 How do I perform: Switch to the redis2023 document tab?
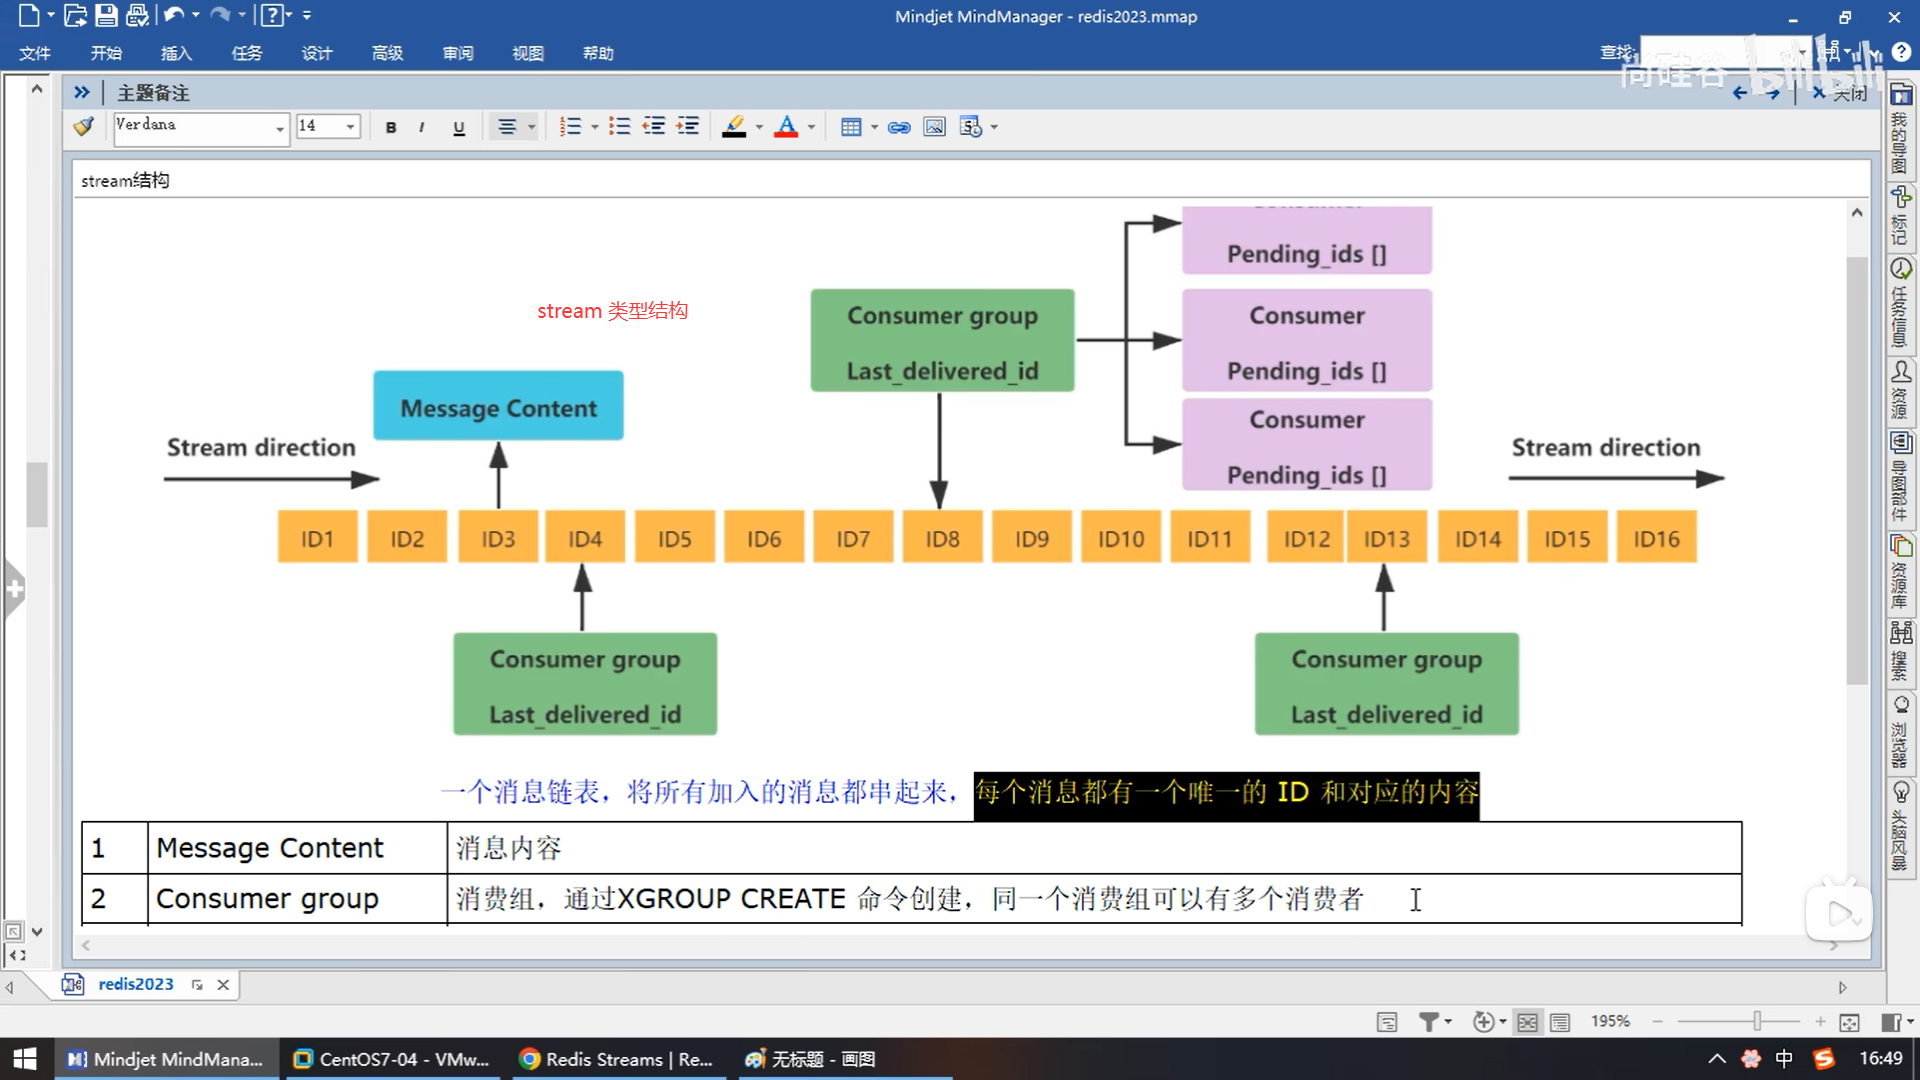click(135, 984)
